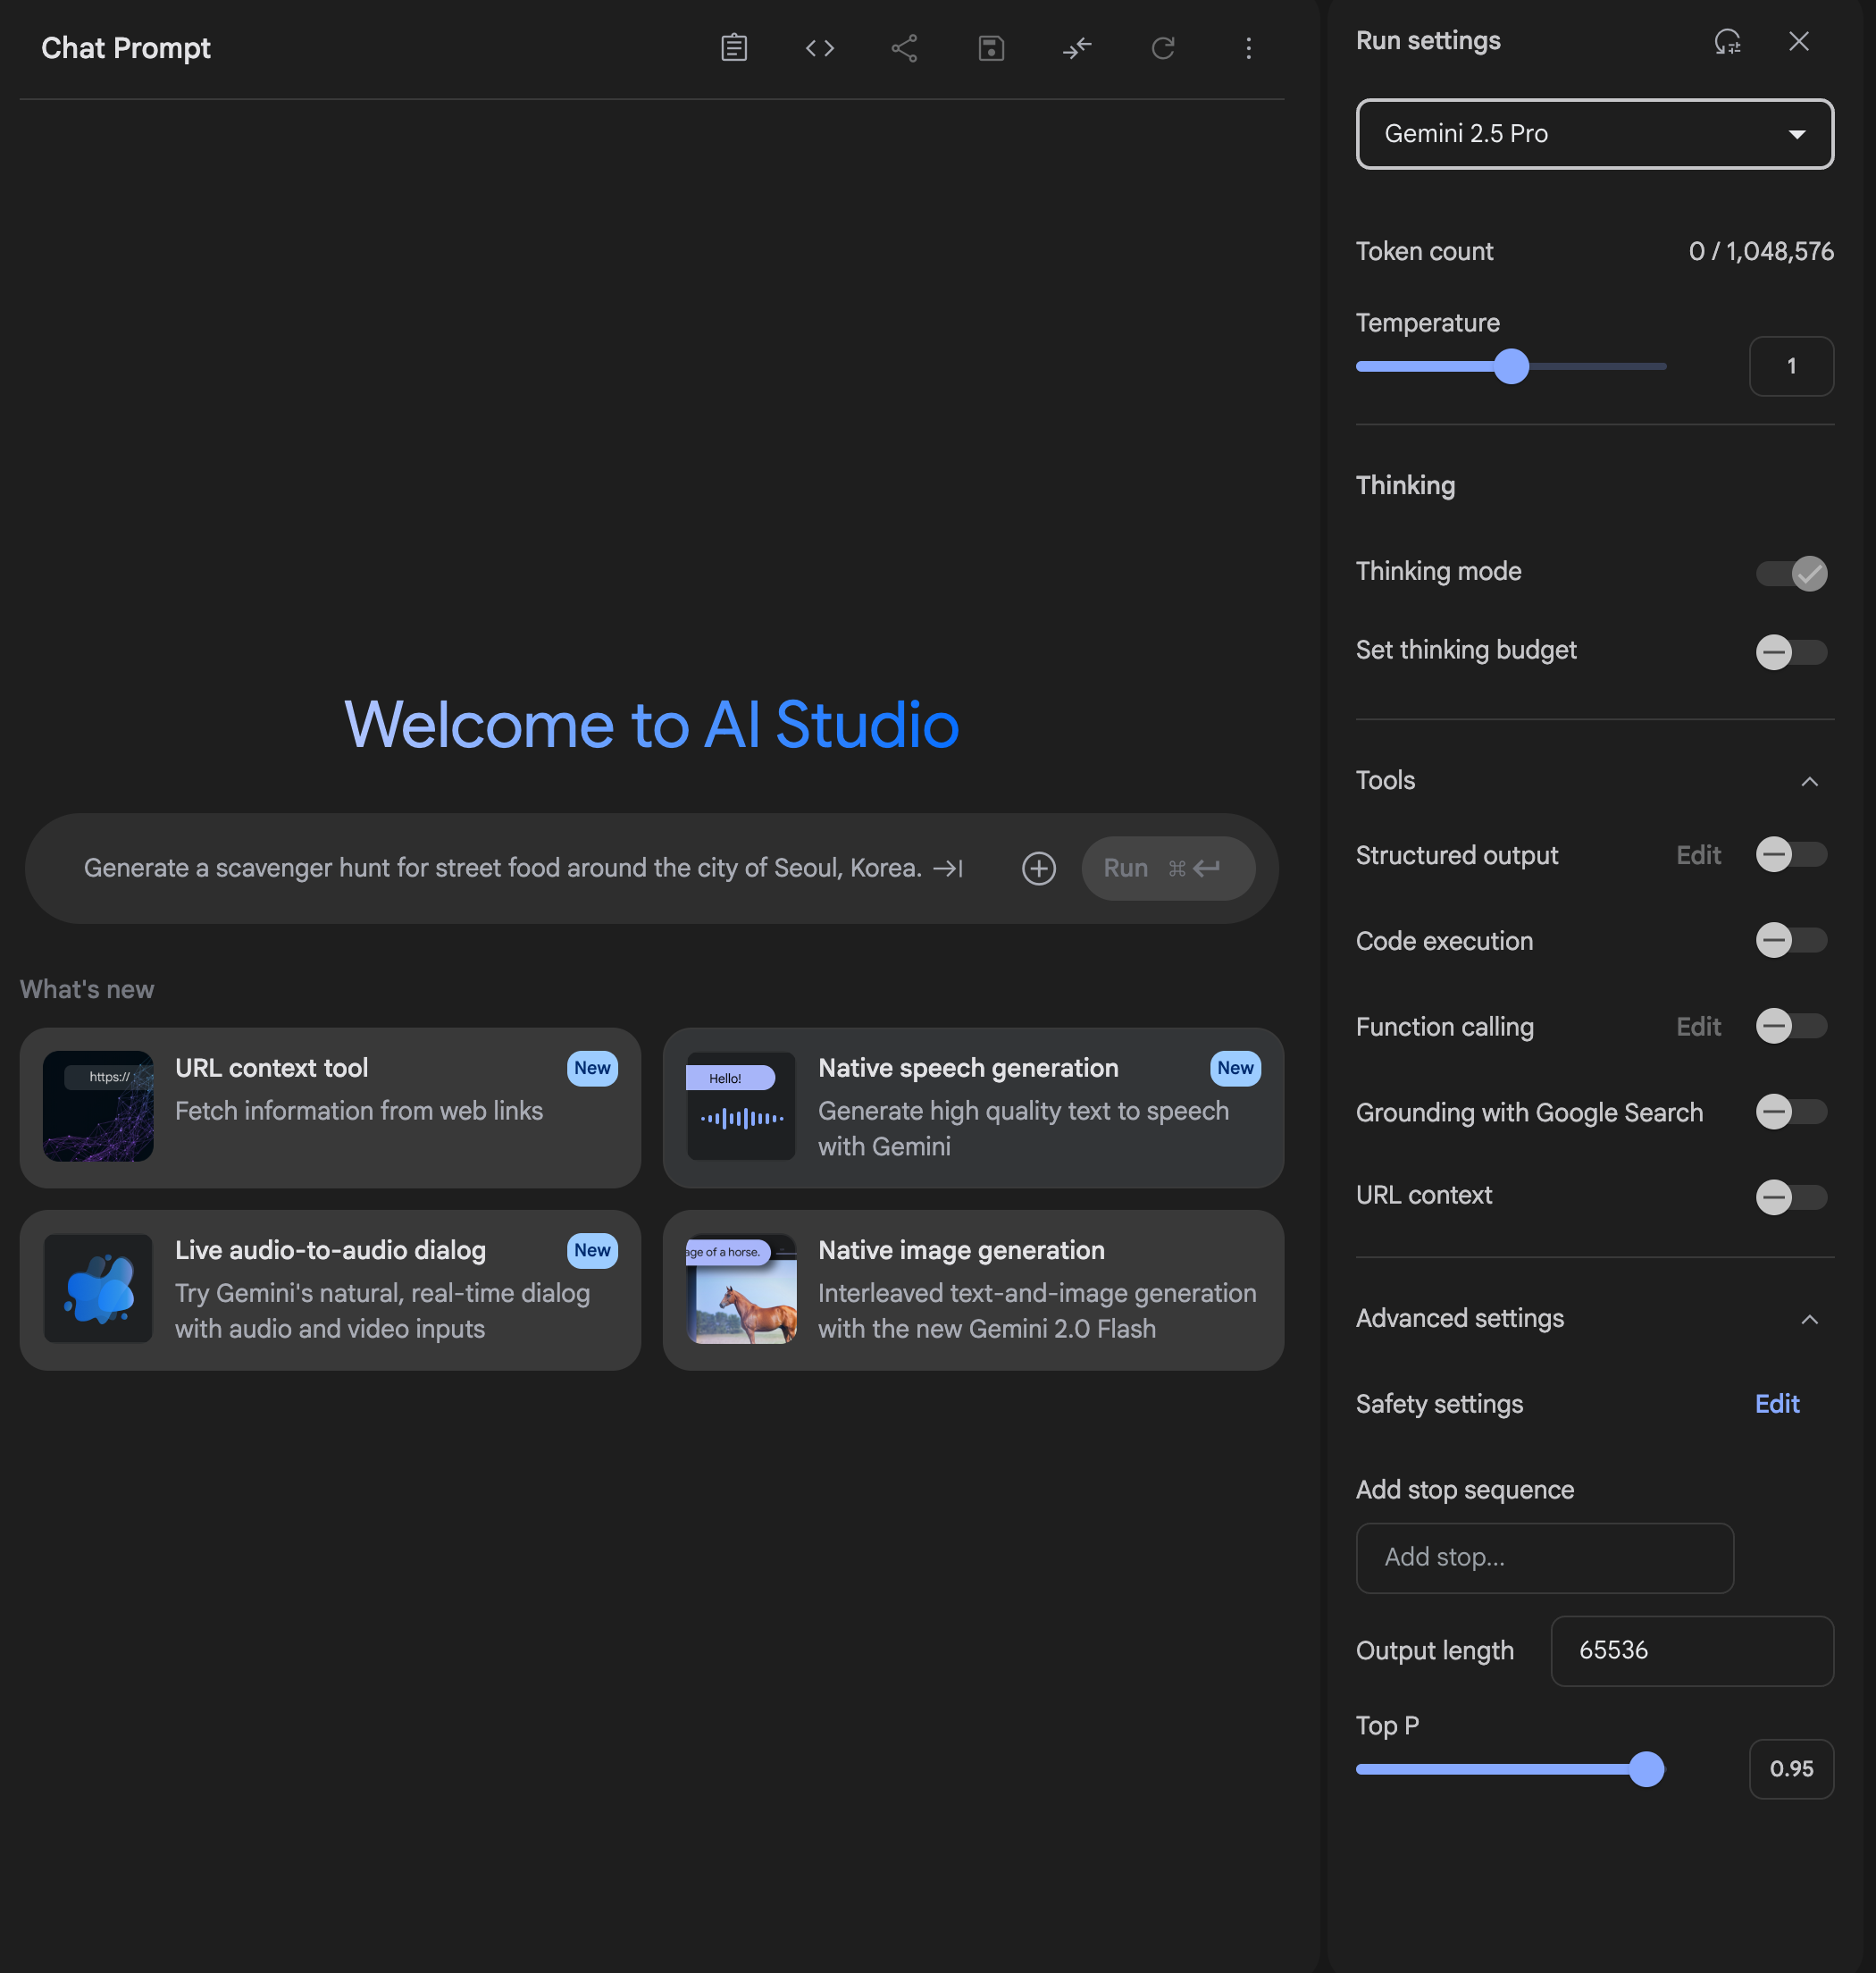Click the Add stop sequence field

coord(1544,1558)
